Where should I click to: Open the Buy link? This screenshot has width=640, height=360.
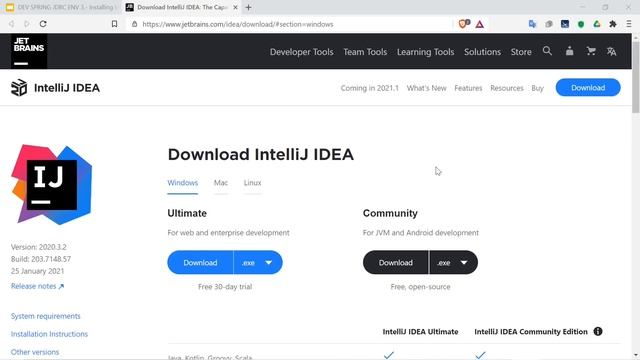tap(537, 88)
